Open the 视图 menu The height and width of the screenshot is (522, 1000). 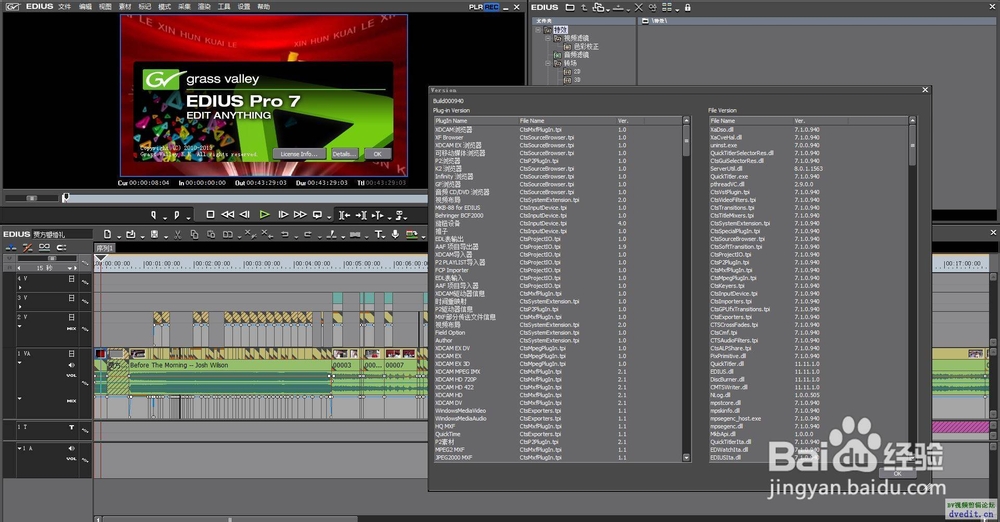coord(105,6)
